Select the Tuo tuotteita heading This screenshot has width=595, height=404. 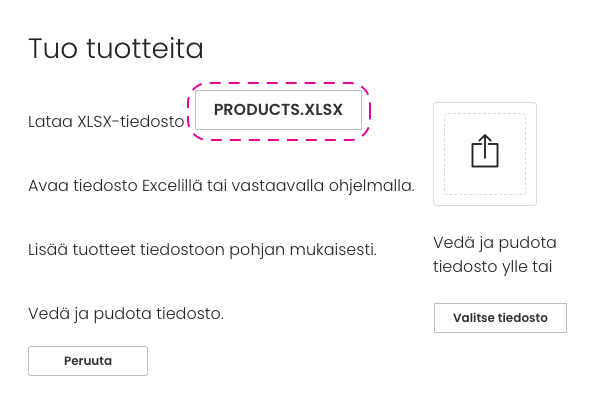click(116, 49)
